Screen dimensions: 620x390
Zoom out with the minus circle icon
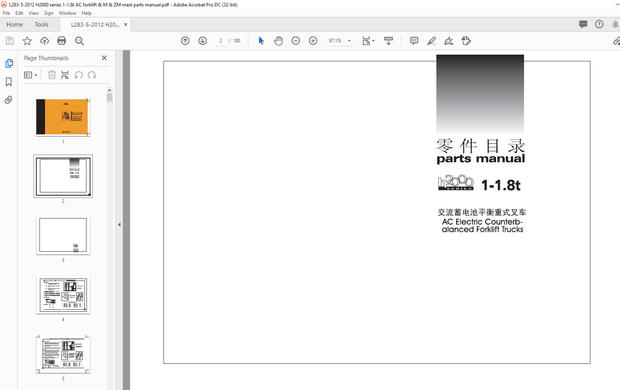295,41
